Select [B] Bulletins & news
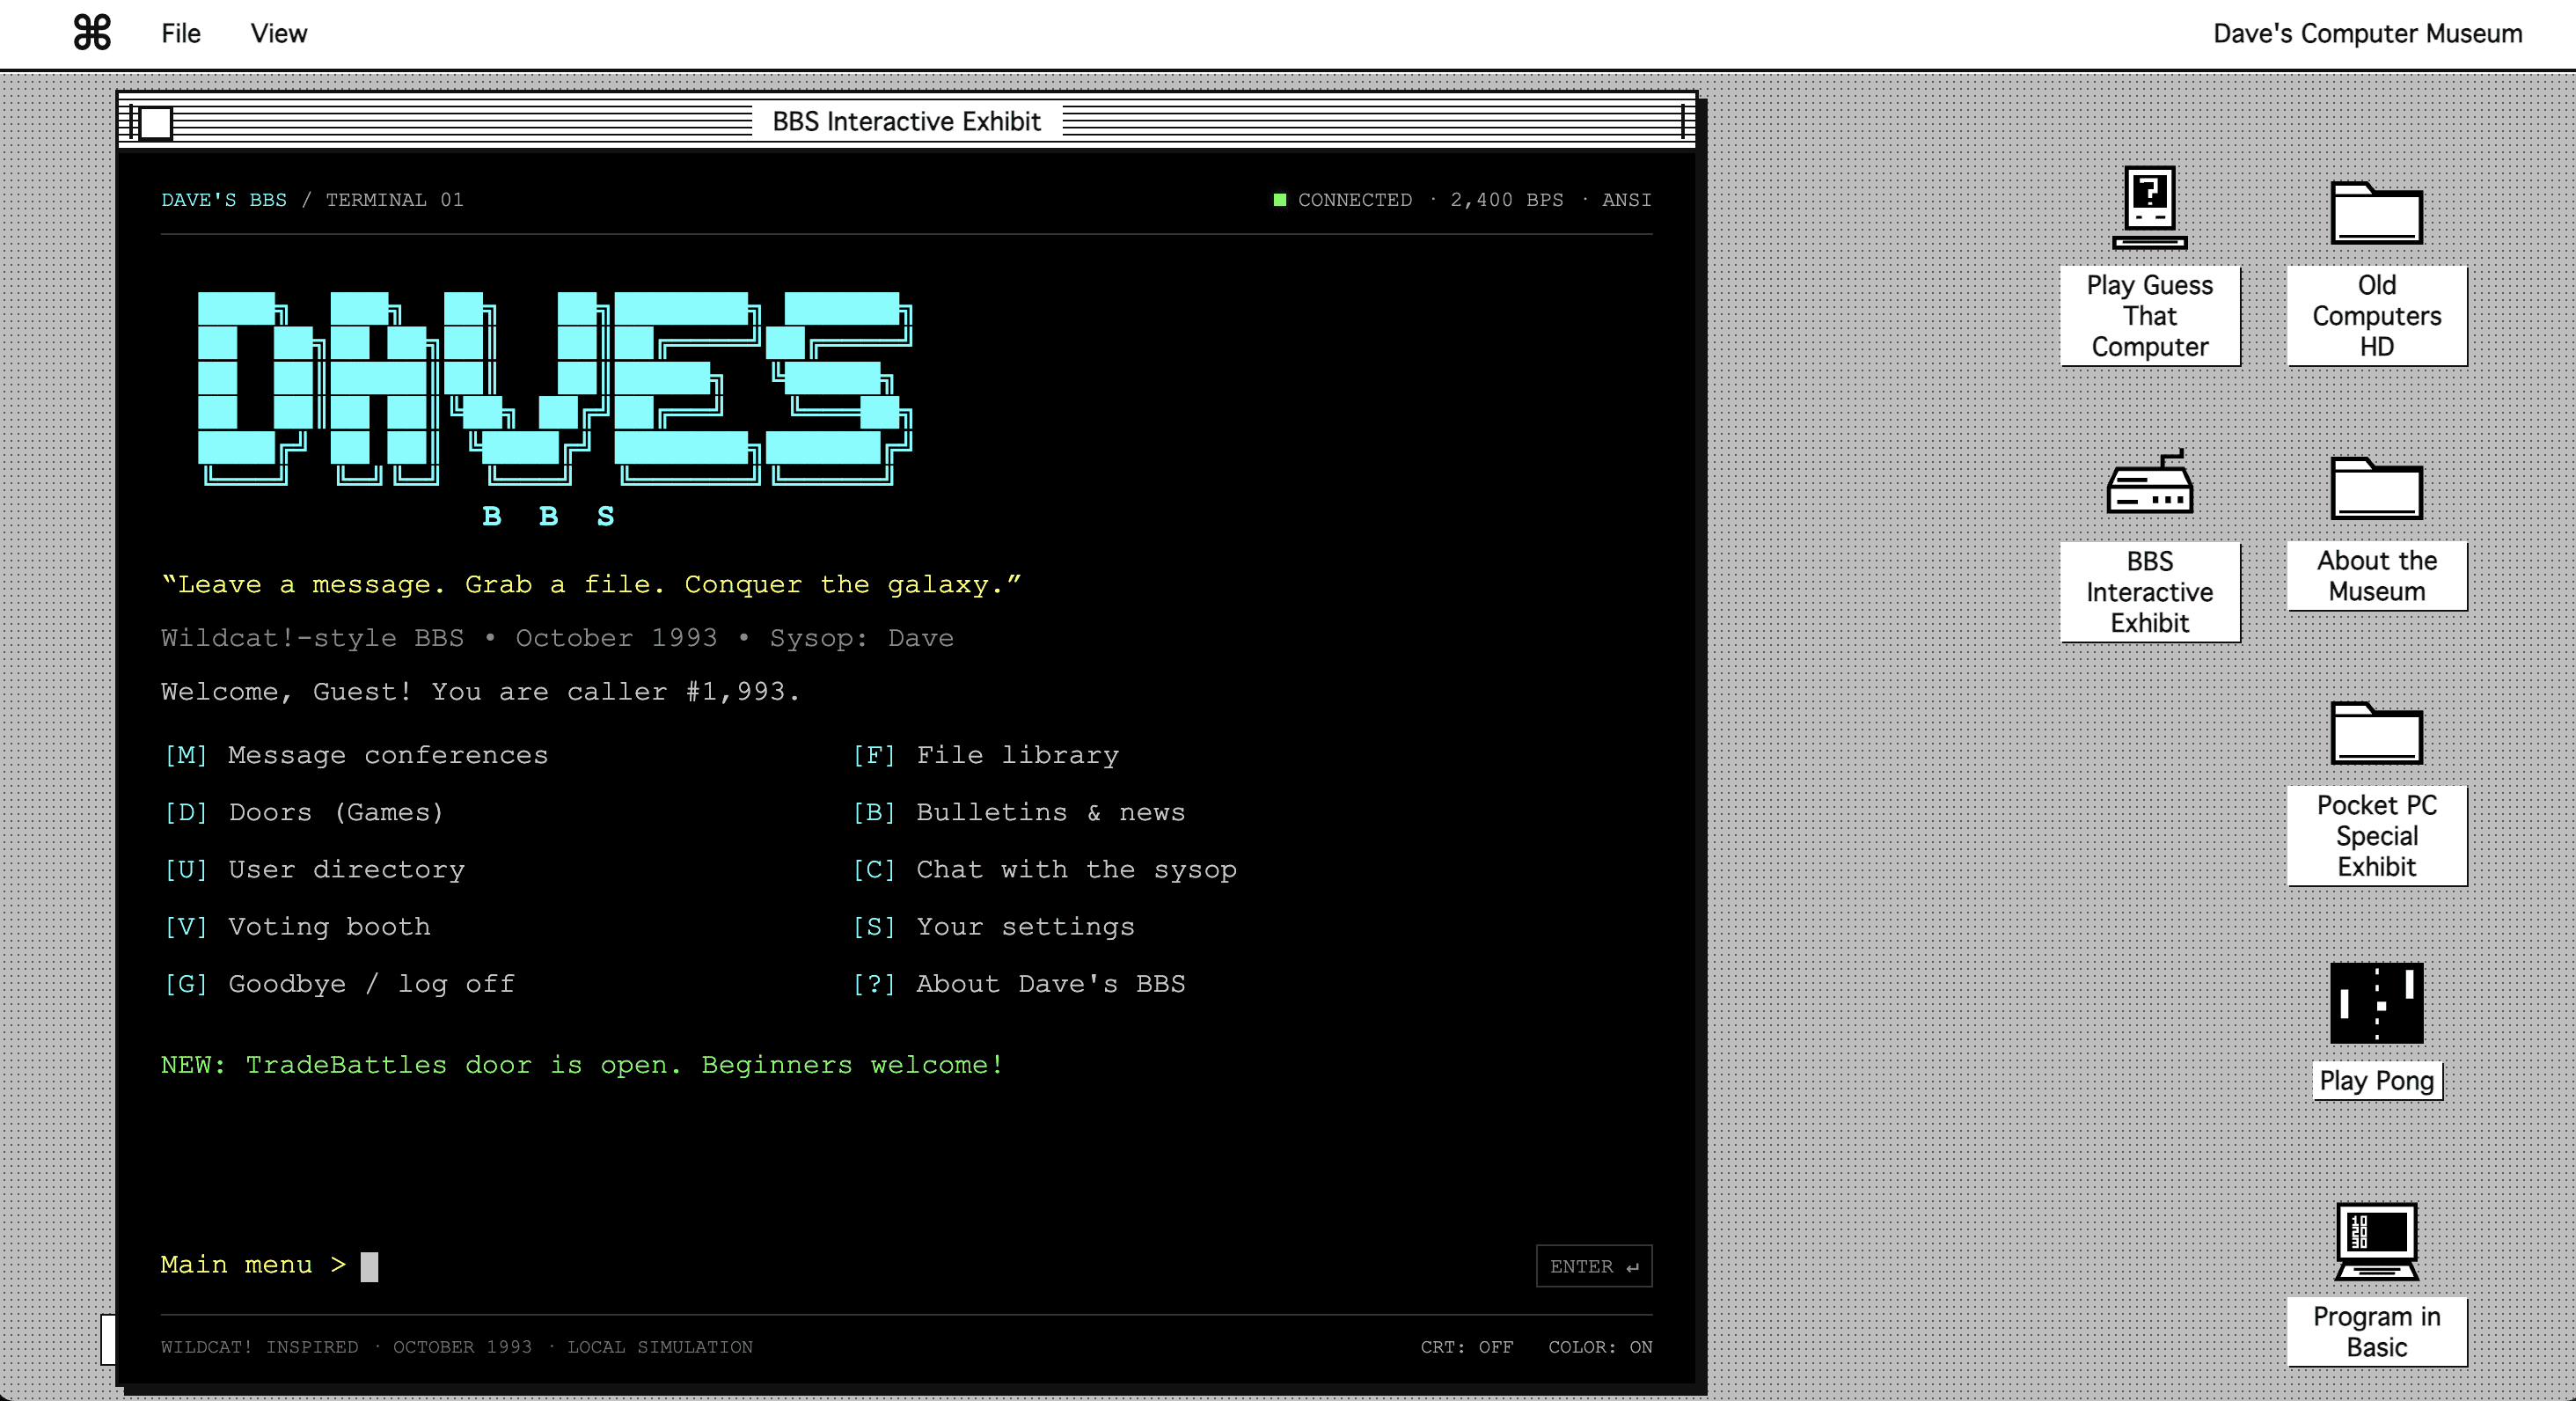Viewport: 2576px width, 1401px height. click(x=1019, y=812)
